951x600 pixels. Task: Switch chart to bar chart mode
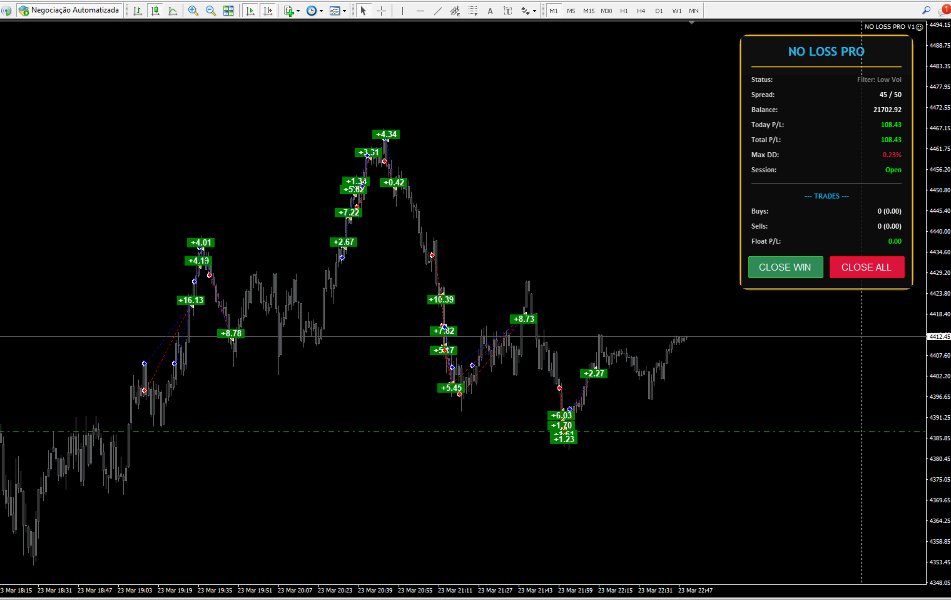point(138,10)
